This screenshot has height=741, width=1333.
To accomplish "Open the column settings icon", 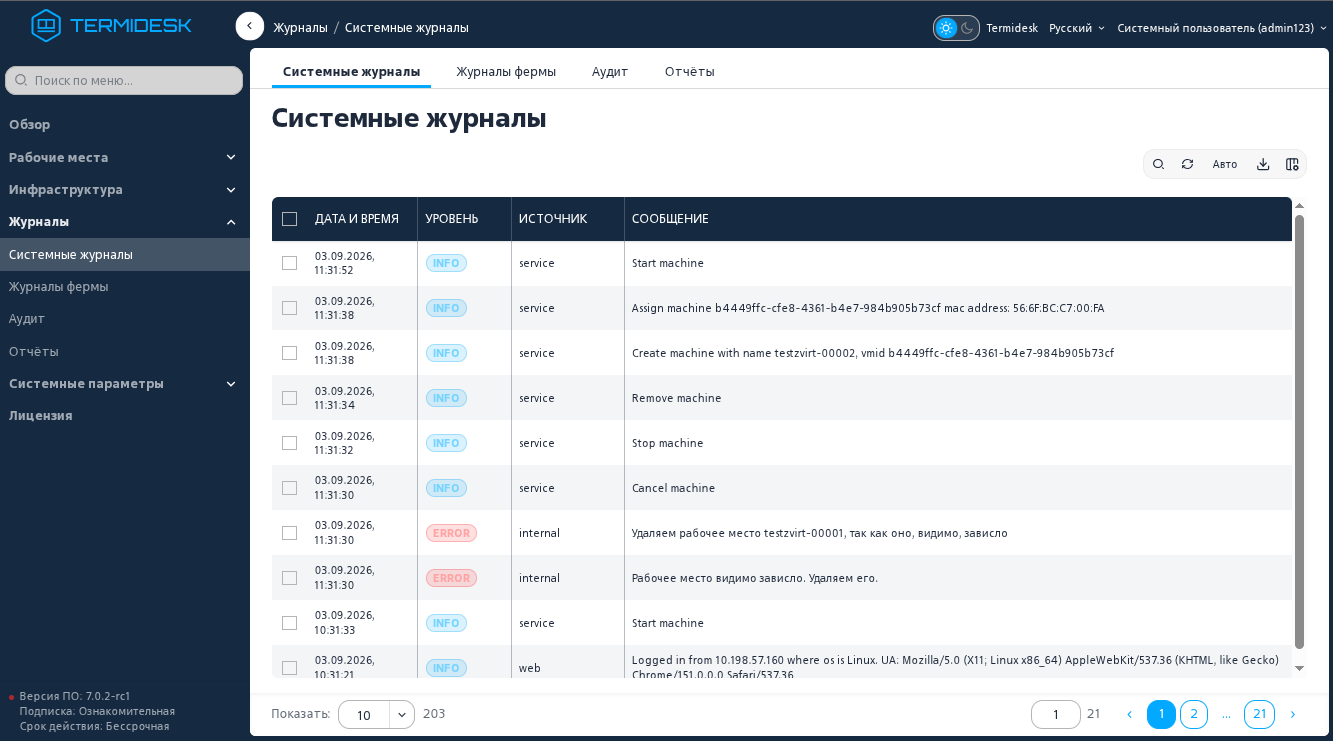I will point(1292,164).
